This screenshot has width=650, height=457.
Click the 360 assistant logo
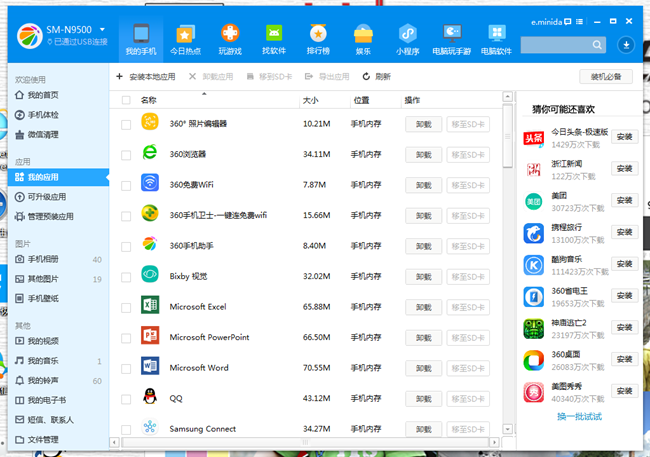tap(29, 36)
